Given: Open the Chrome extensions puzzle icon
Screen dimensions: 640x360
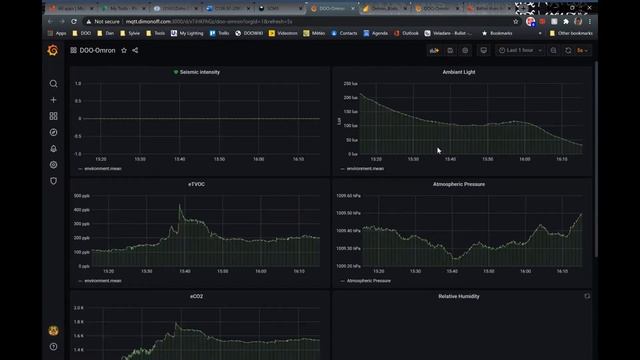Looking at the screenshot, I should 566,21.
